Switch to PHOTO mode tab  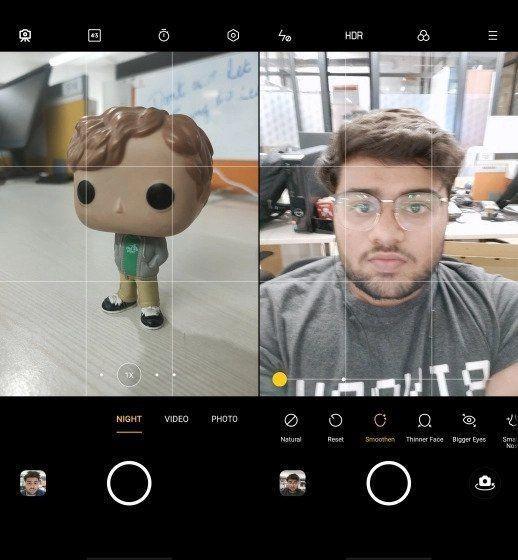click(224, 419)
